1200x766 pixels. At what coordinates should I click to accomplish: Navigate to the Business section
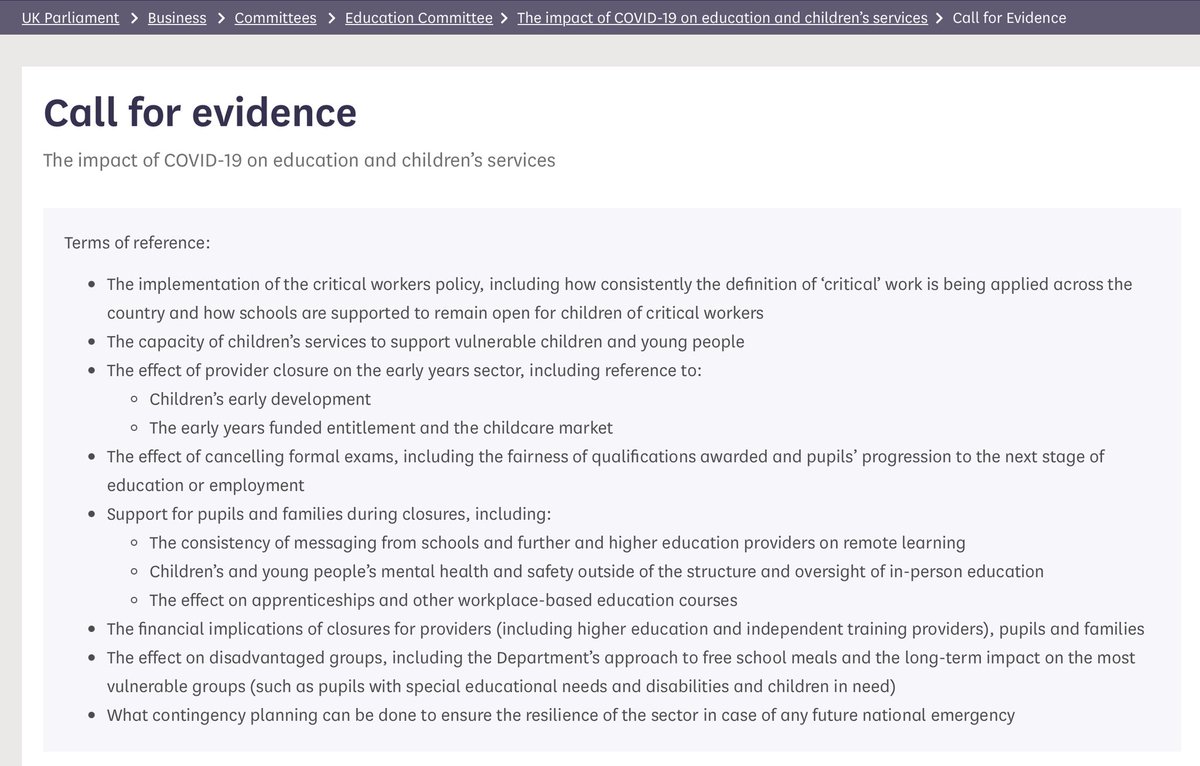[x=177, y=18]
